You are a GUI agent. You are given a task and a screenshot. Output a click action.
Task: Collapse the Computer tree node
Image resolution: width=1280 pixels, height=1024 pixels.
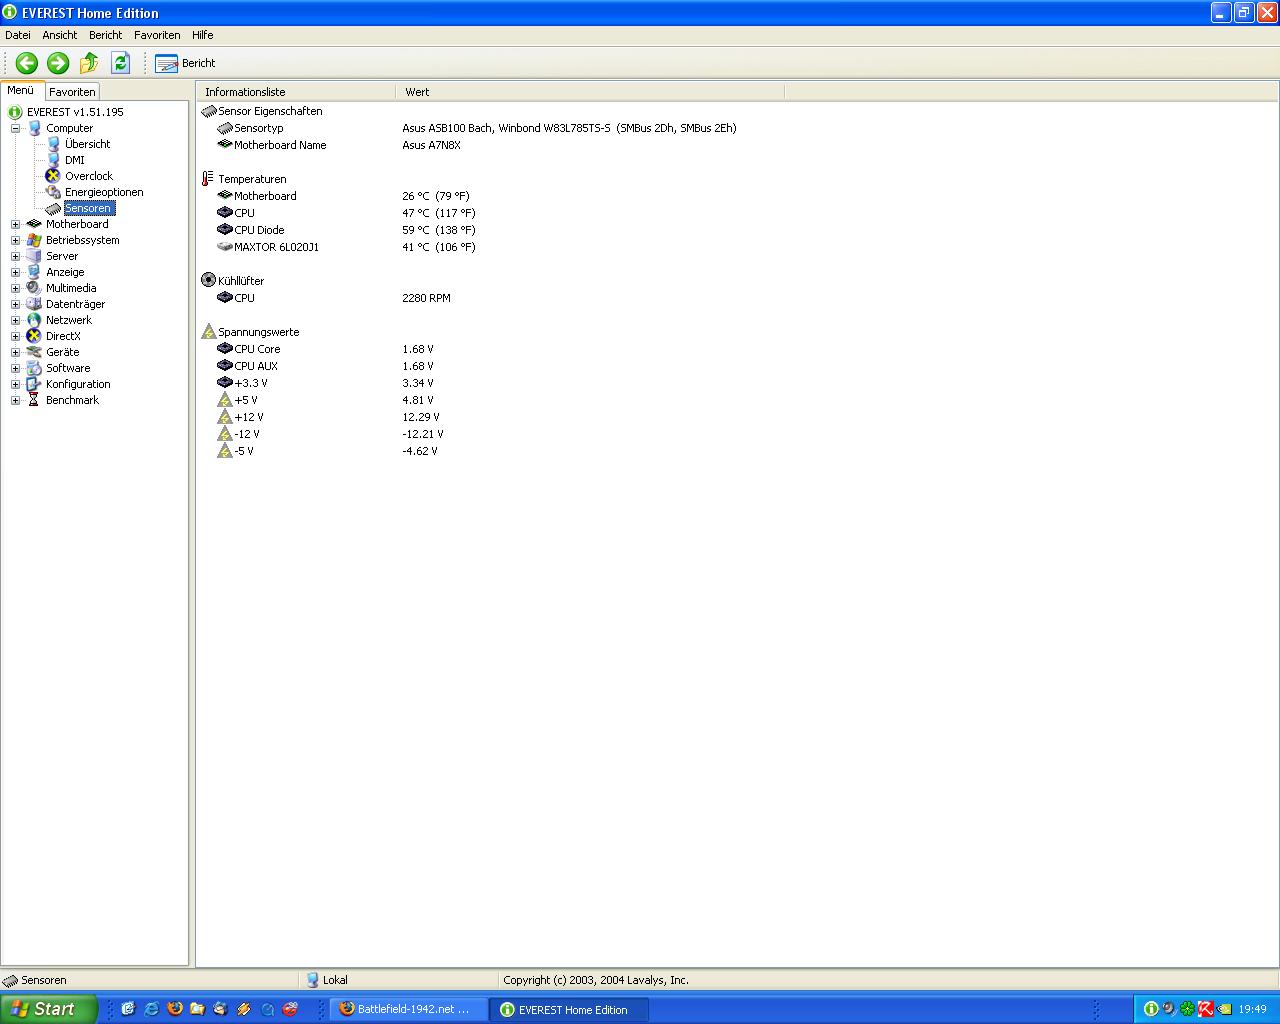point(15,128)
